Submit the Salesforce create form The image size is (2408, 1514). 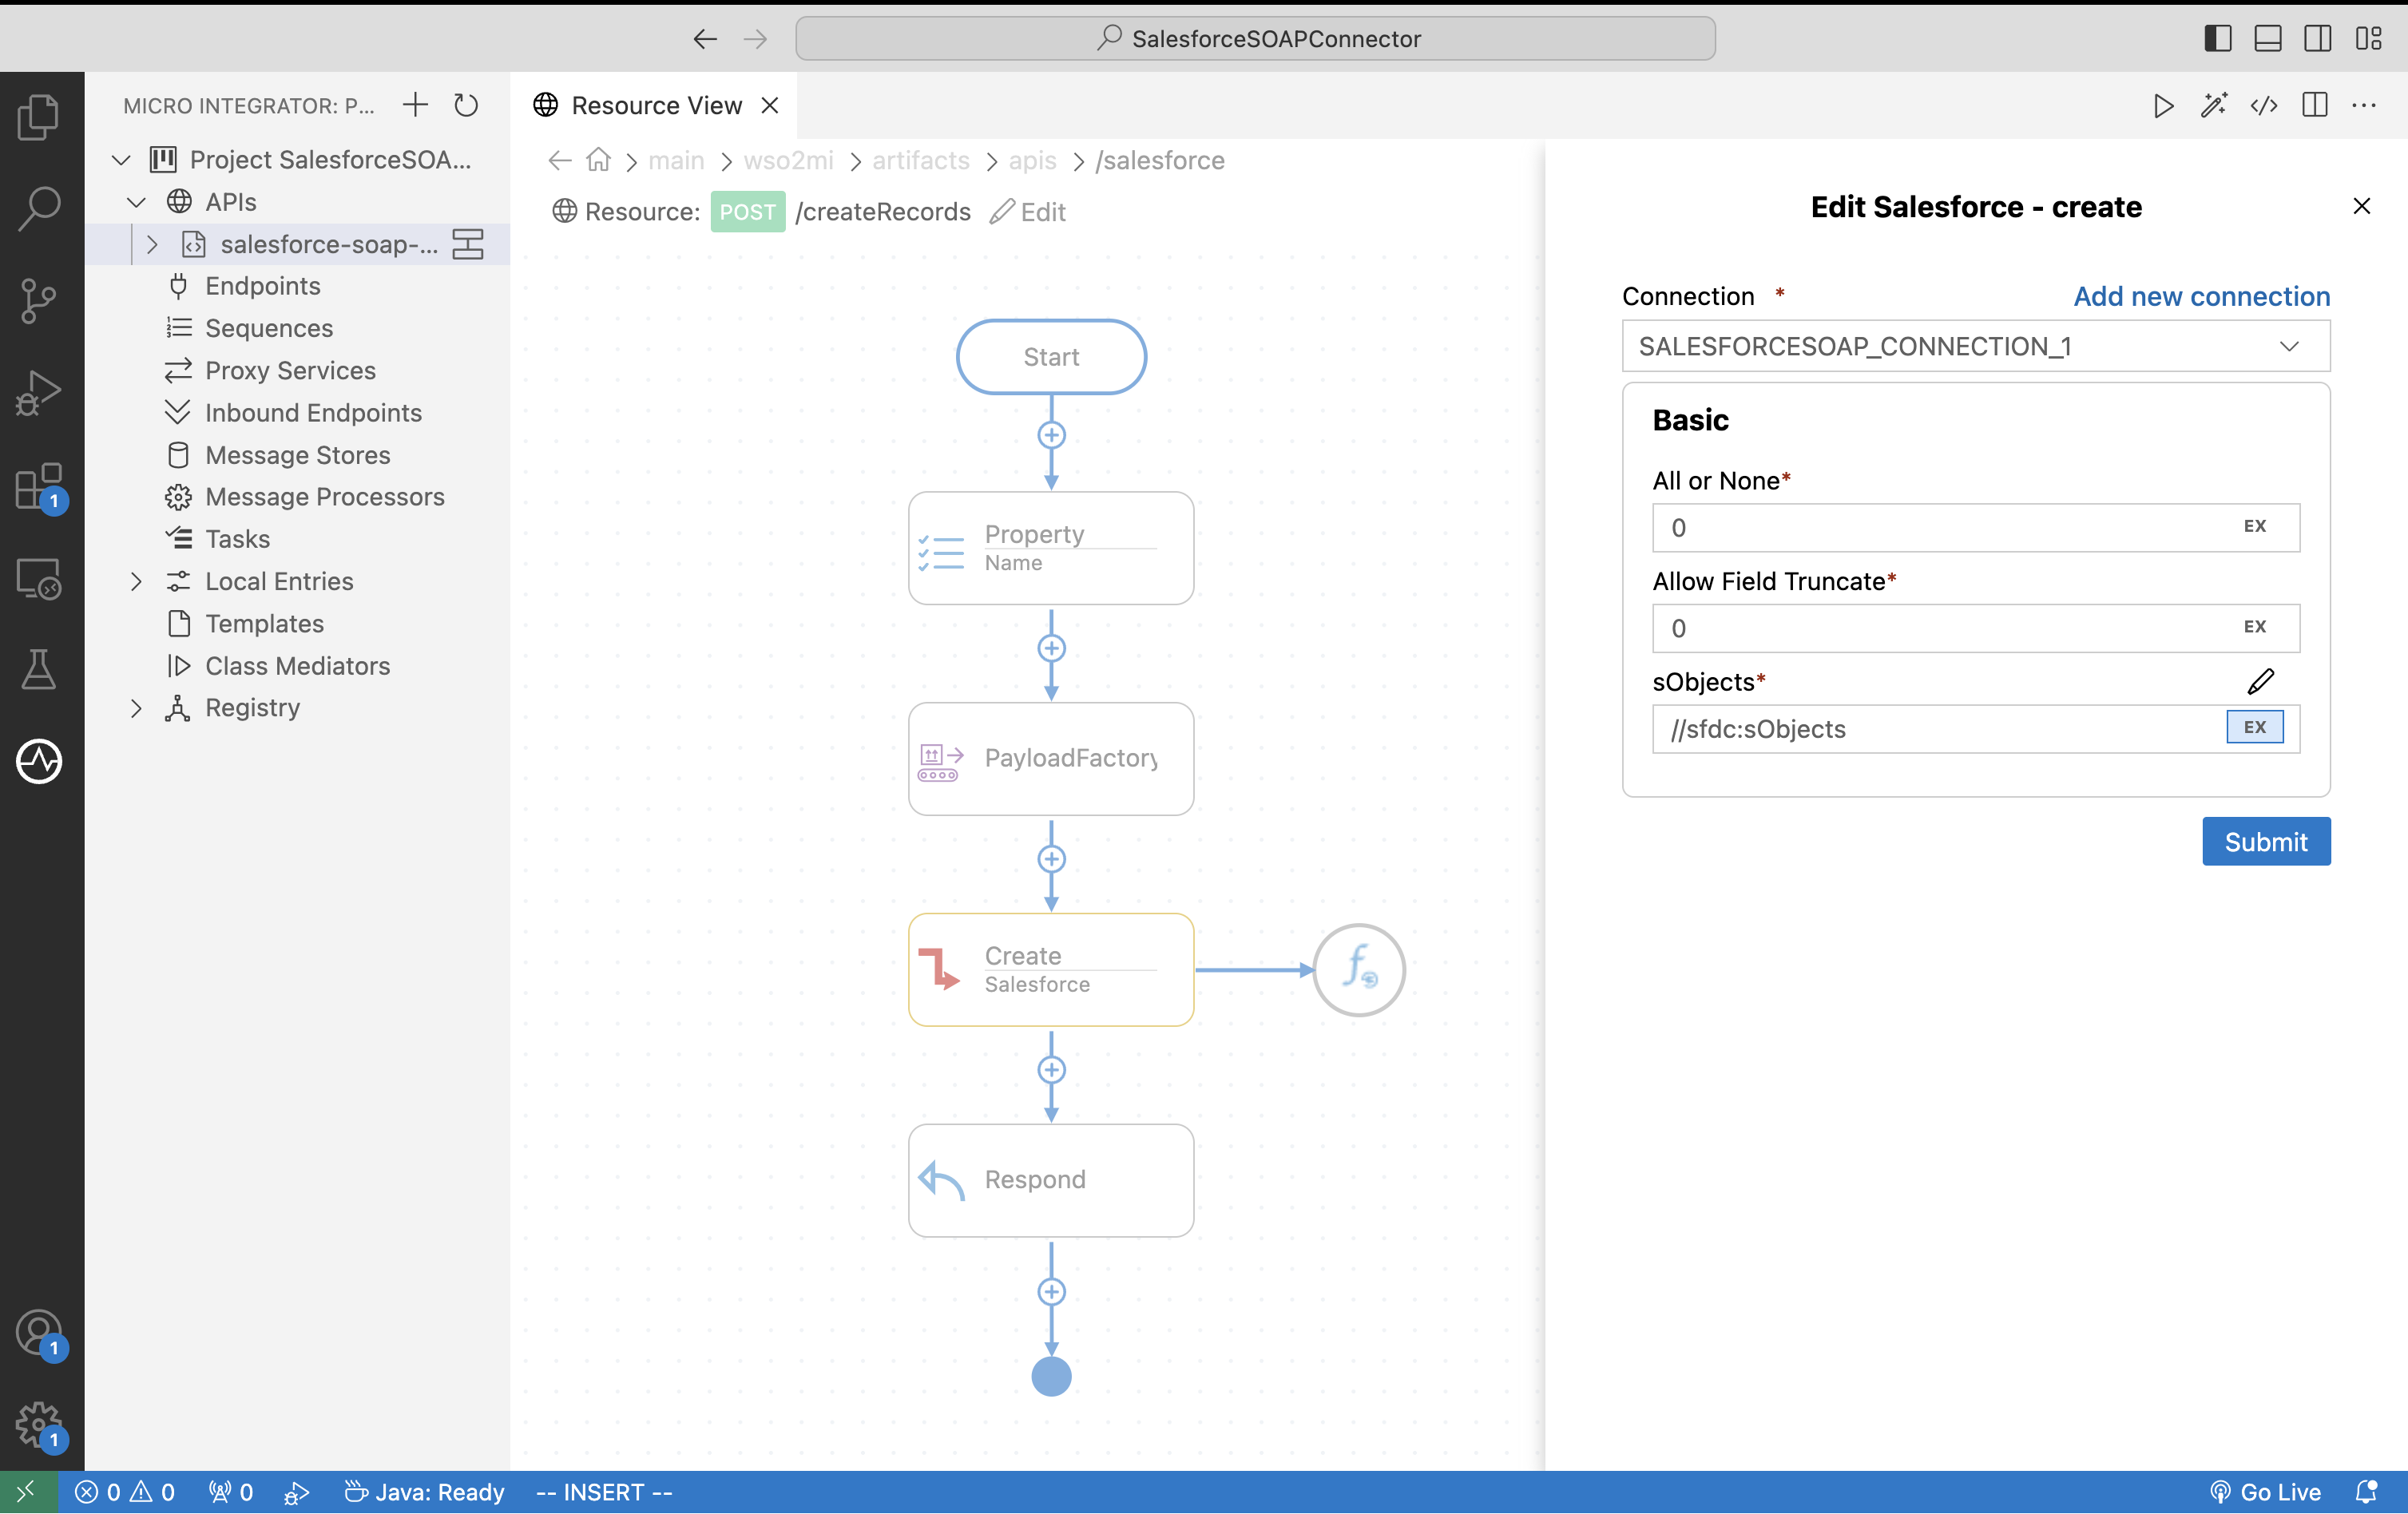click(x=2266, y=841)
